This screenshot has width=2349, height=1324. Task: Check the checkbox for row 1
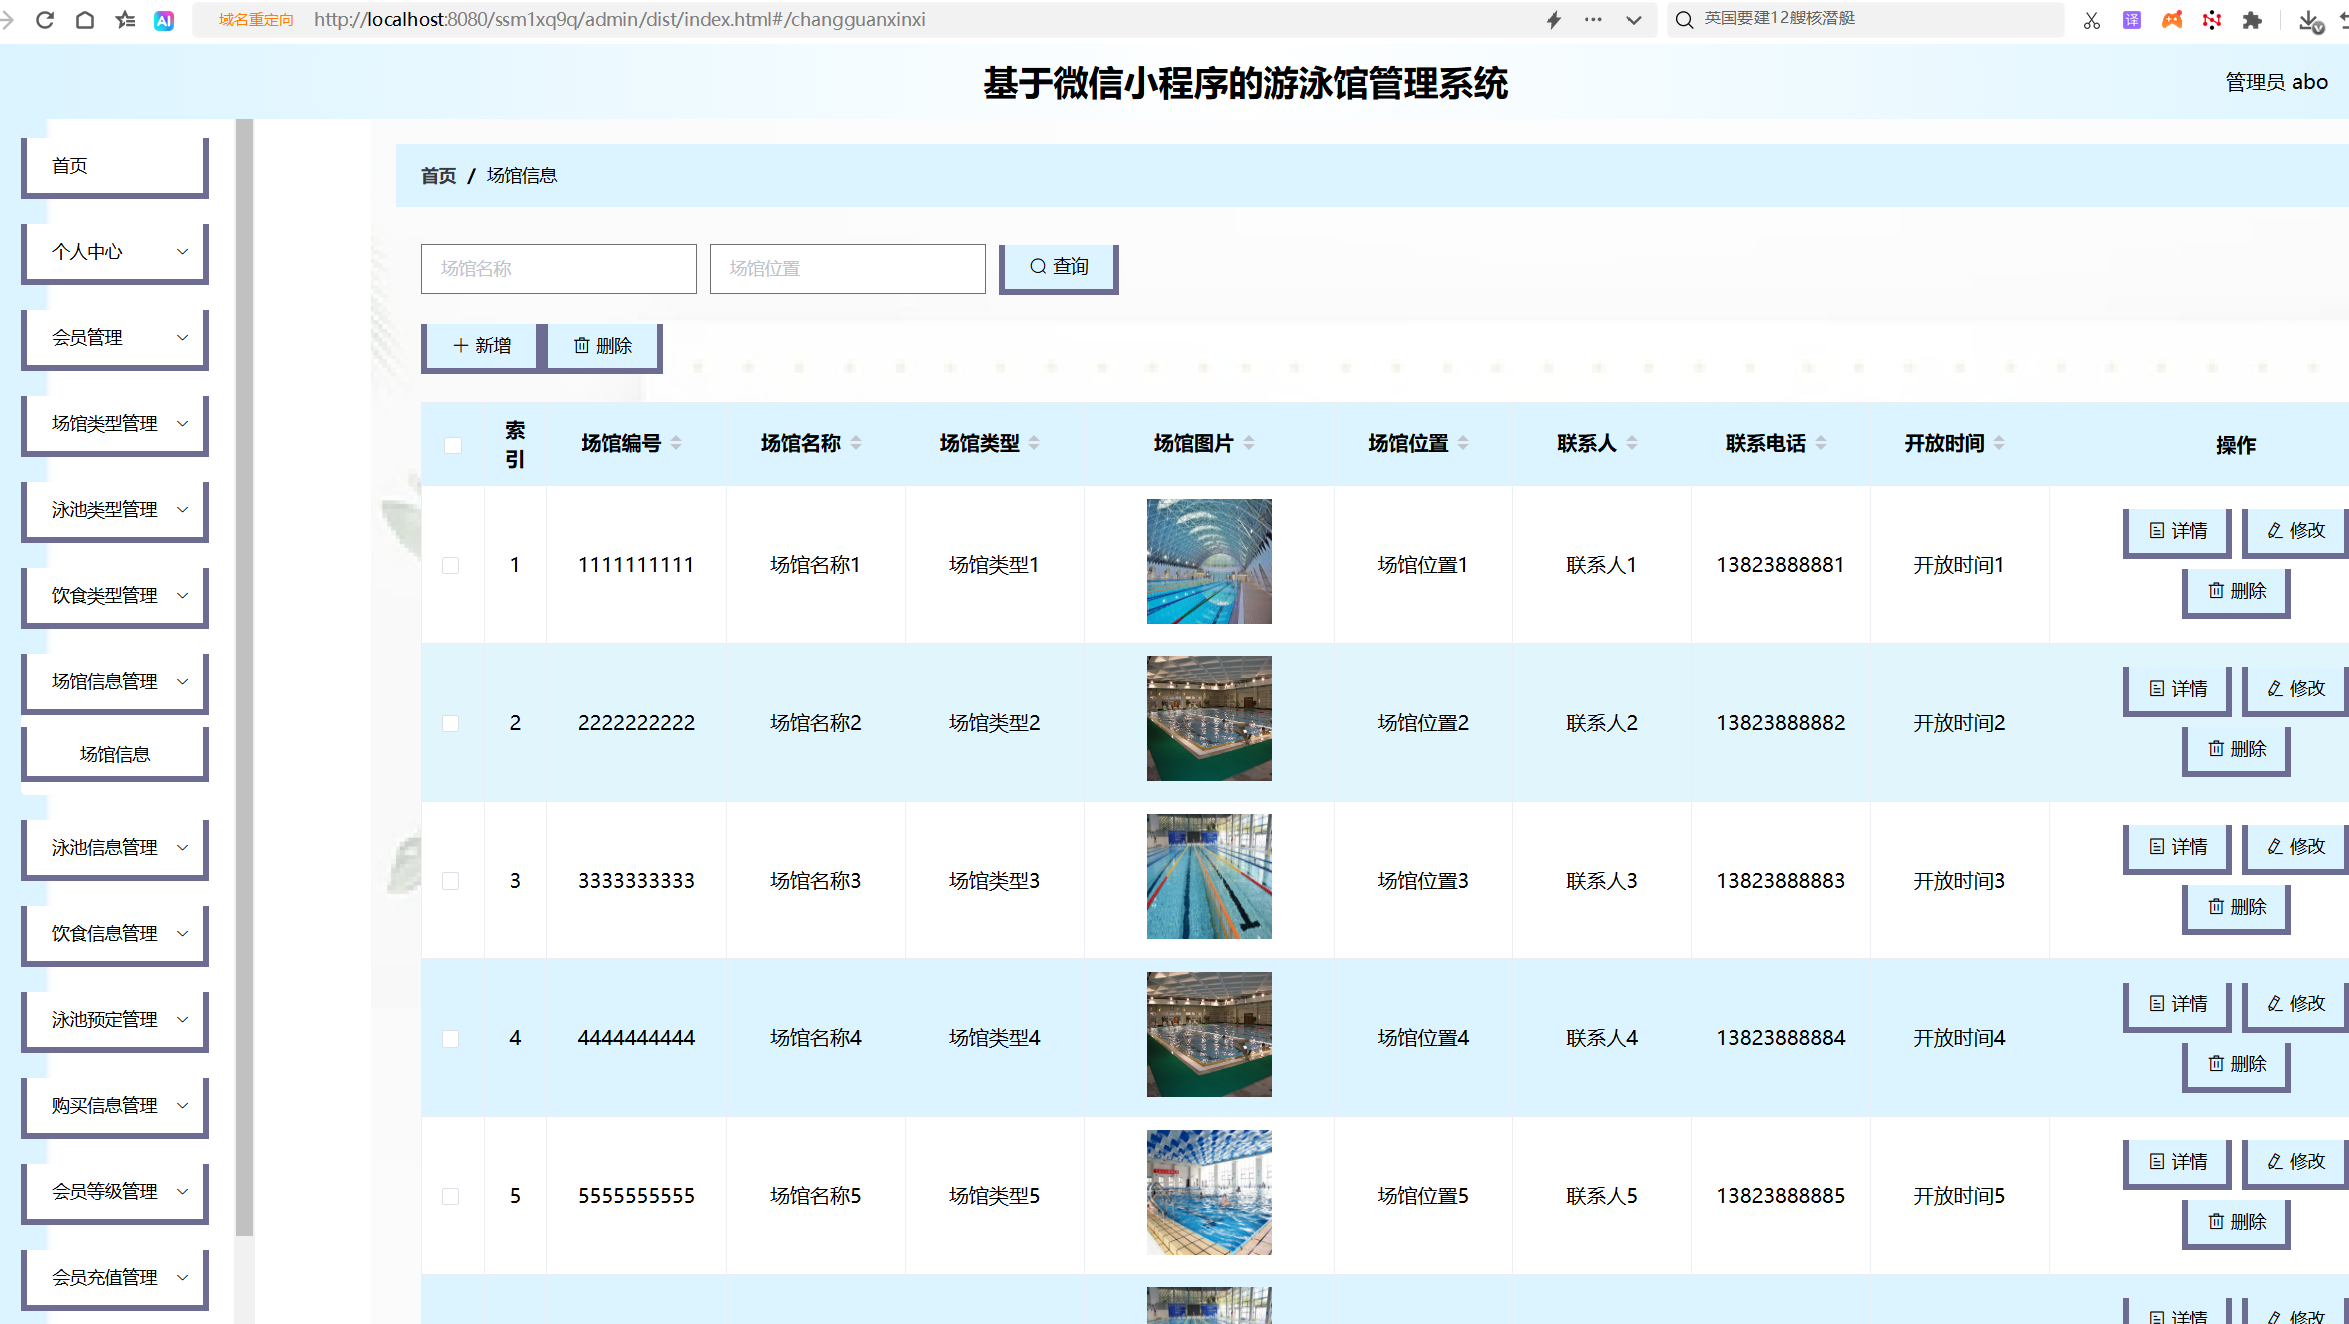451,564
